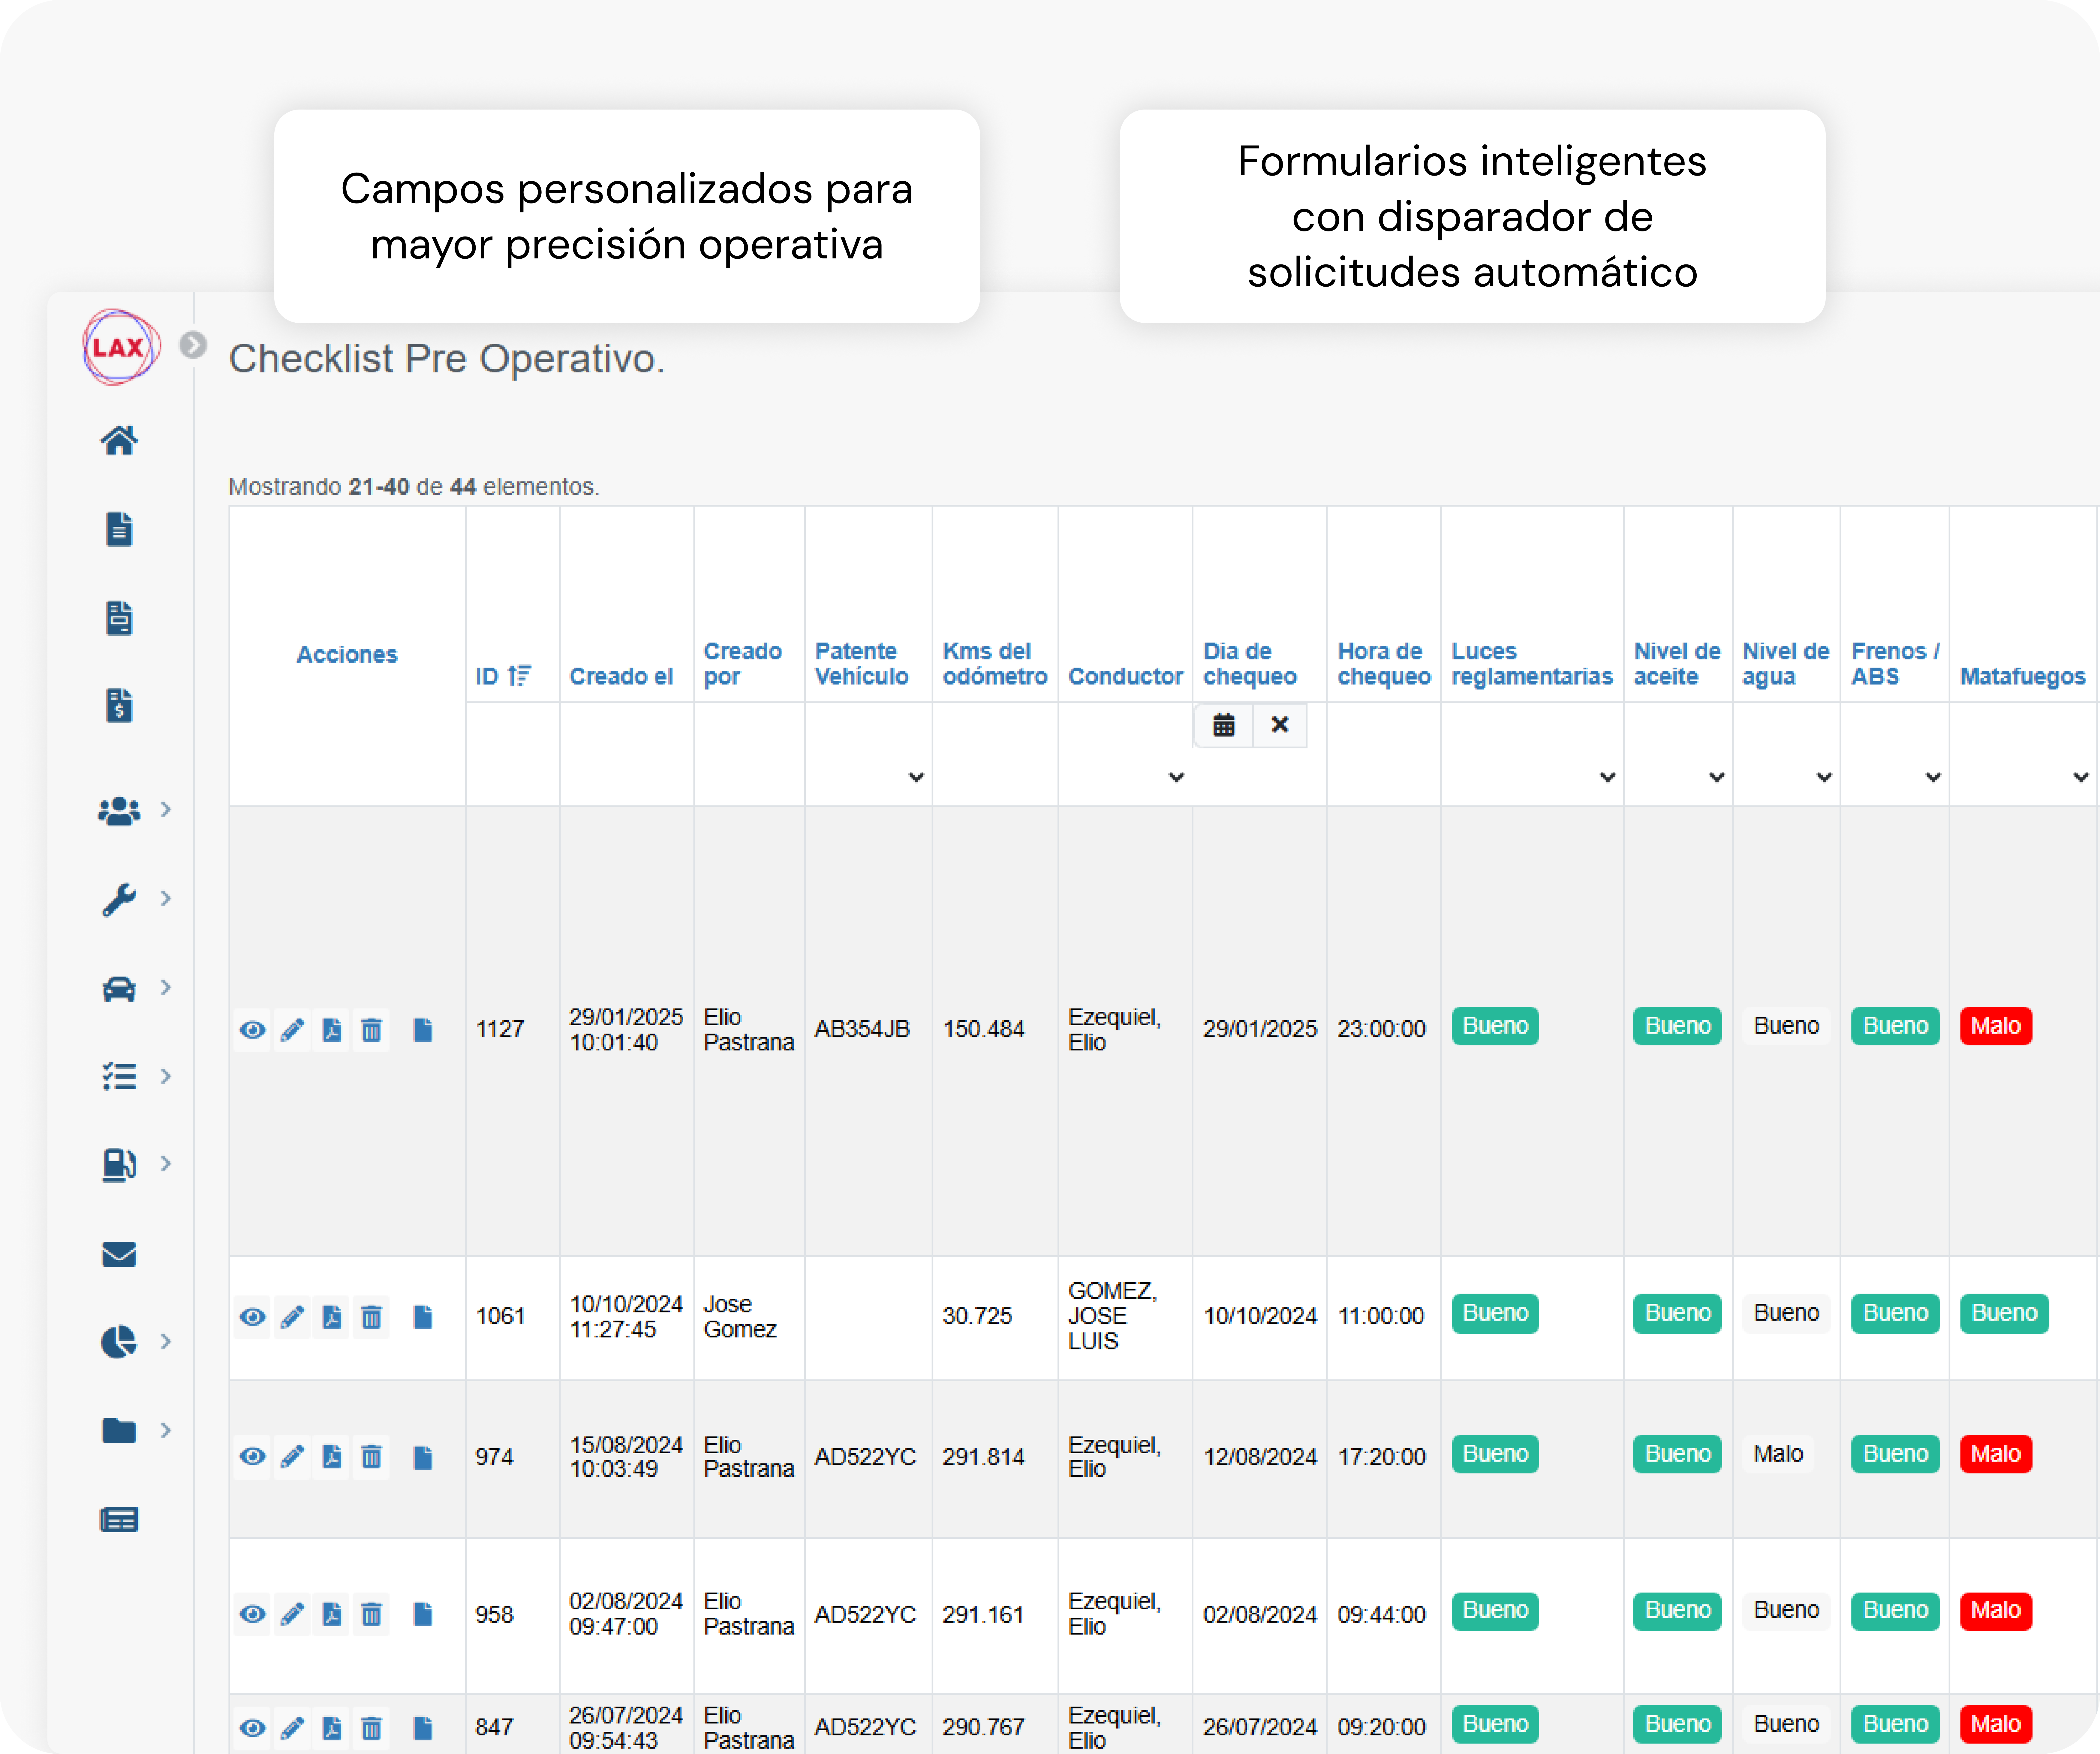Click the wrench maintenance sidebar icon
The width and height of the screenshot is (2100, 1754).
coord(119,899)
